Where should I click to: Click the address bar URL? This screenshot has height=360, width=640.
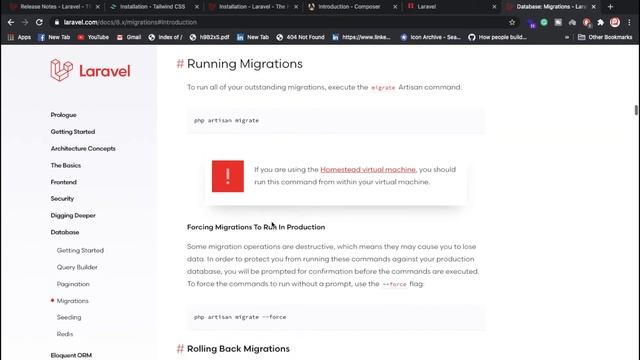click(x=130, y=22)
